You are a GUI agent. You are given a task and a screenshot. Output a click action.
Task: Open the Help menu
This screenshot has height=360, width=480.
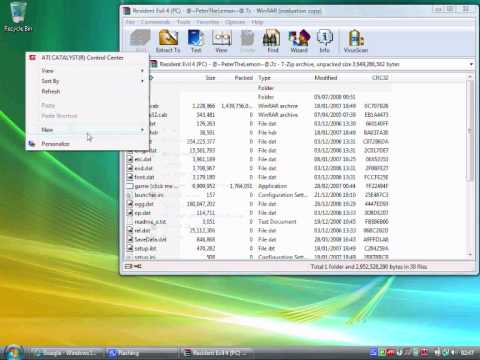(x=257, y=22)
